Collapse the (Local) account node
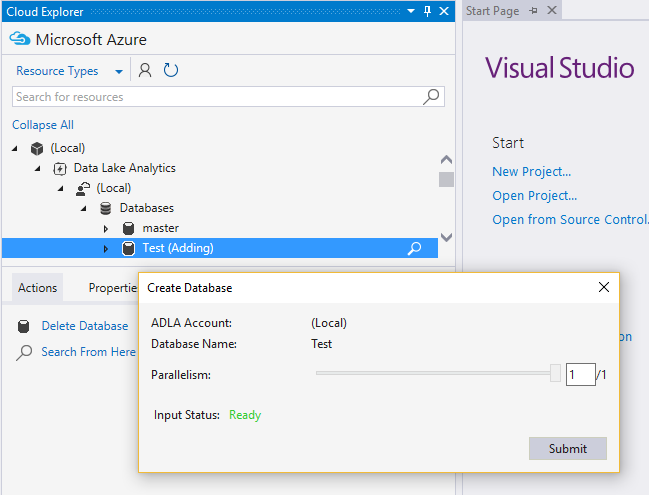 tap(61, 188)
